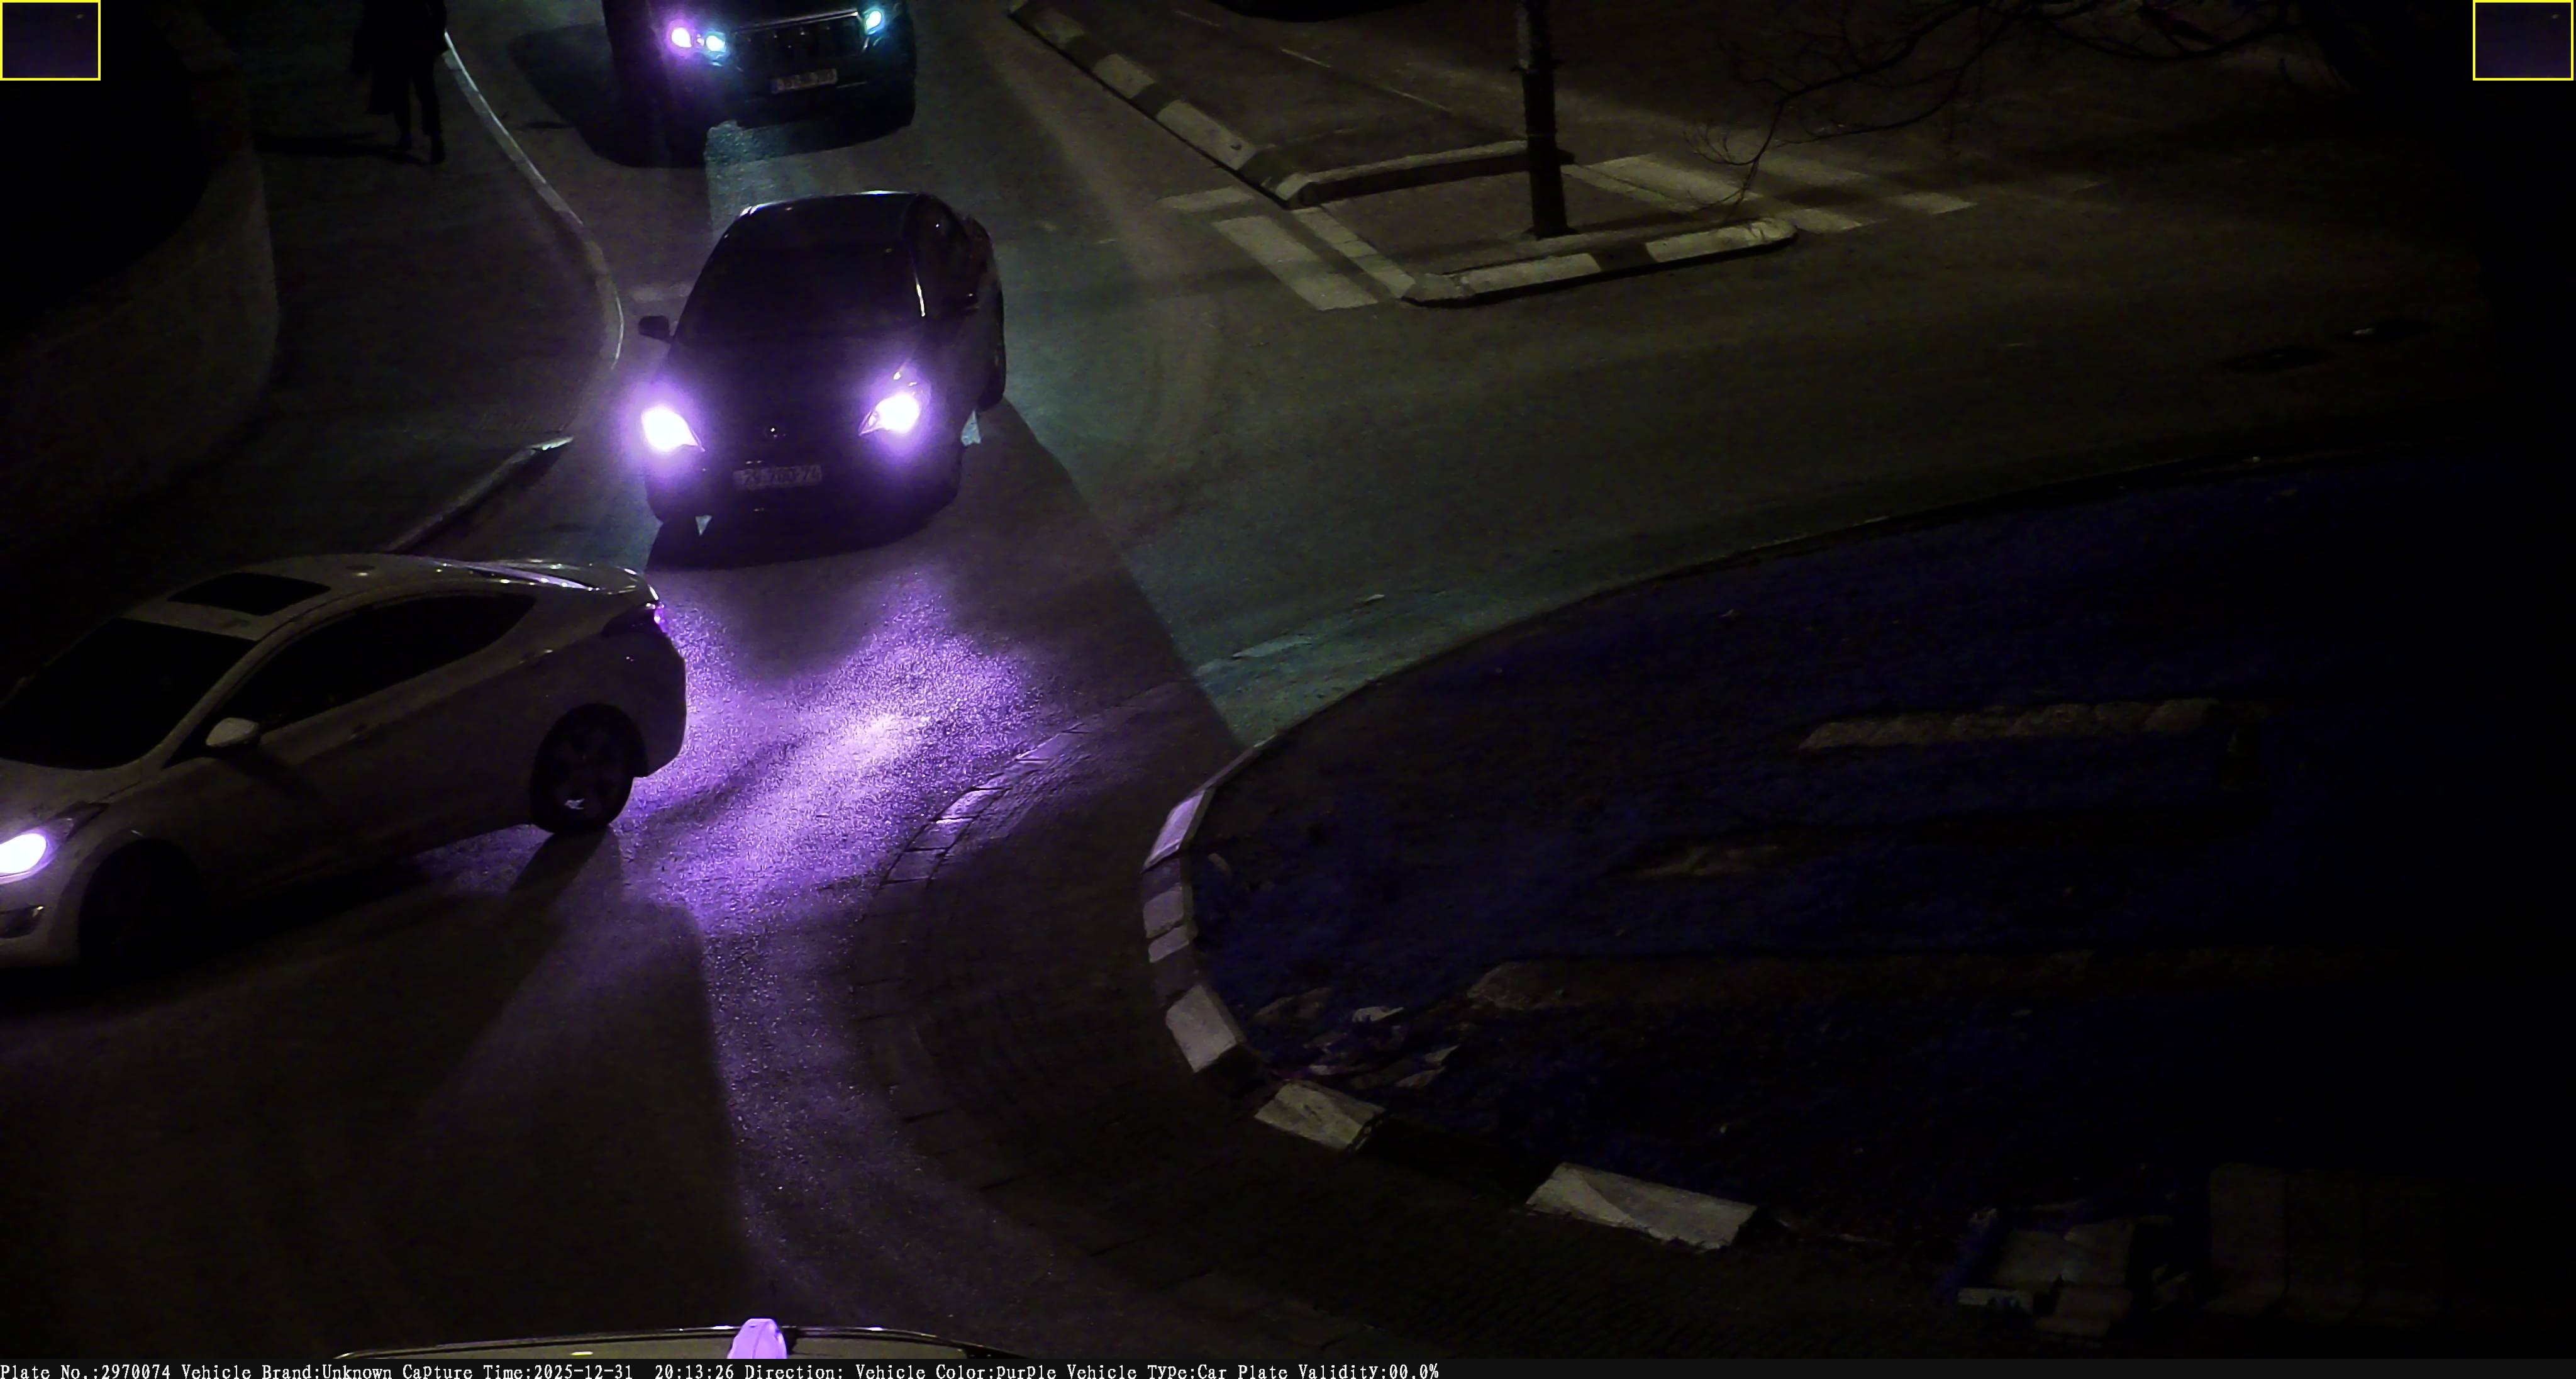Click the white sedan's rear wheel
2576x1379 pixels.
pos(587,770)
